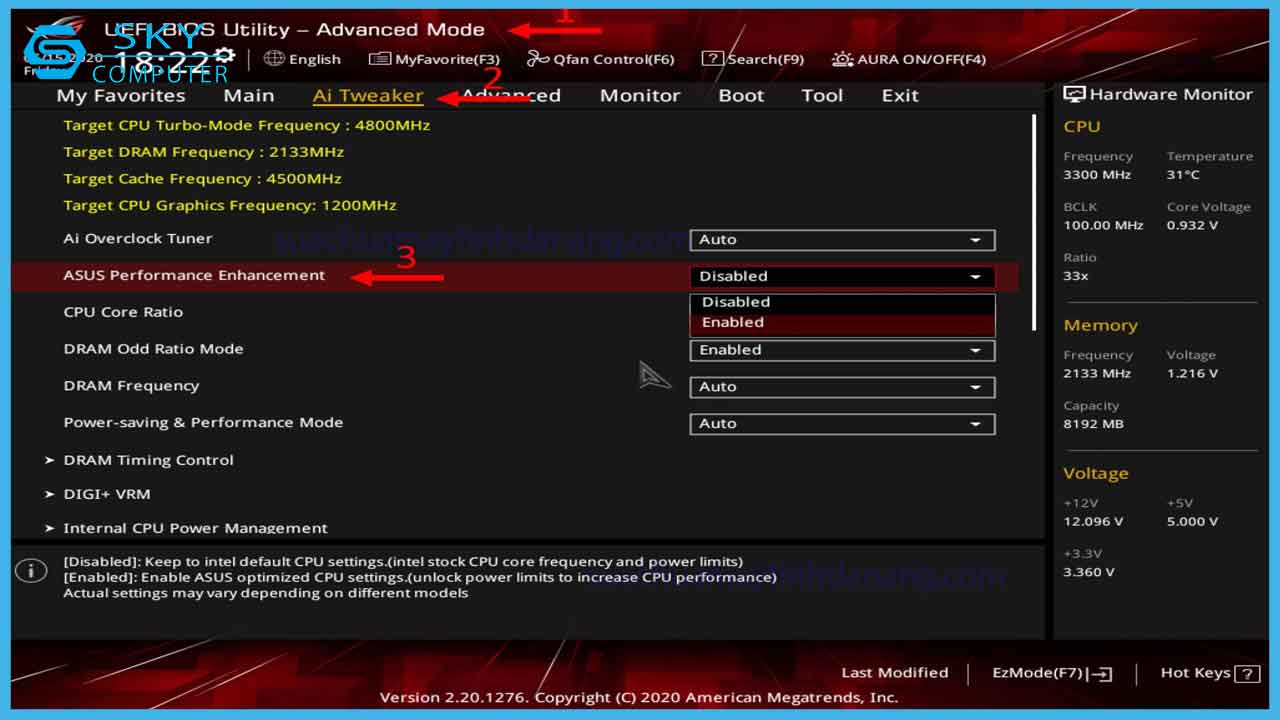The height and width of the screenshot is (720, 1280).
Task: Click the BCLK value 100.00 MHz
Action: pos(1103,226)
